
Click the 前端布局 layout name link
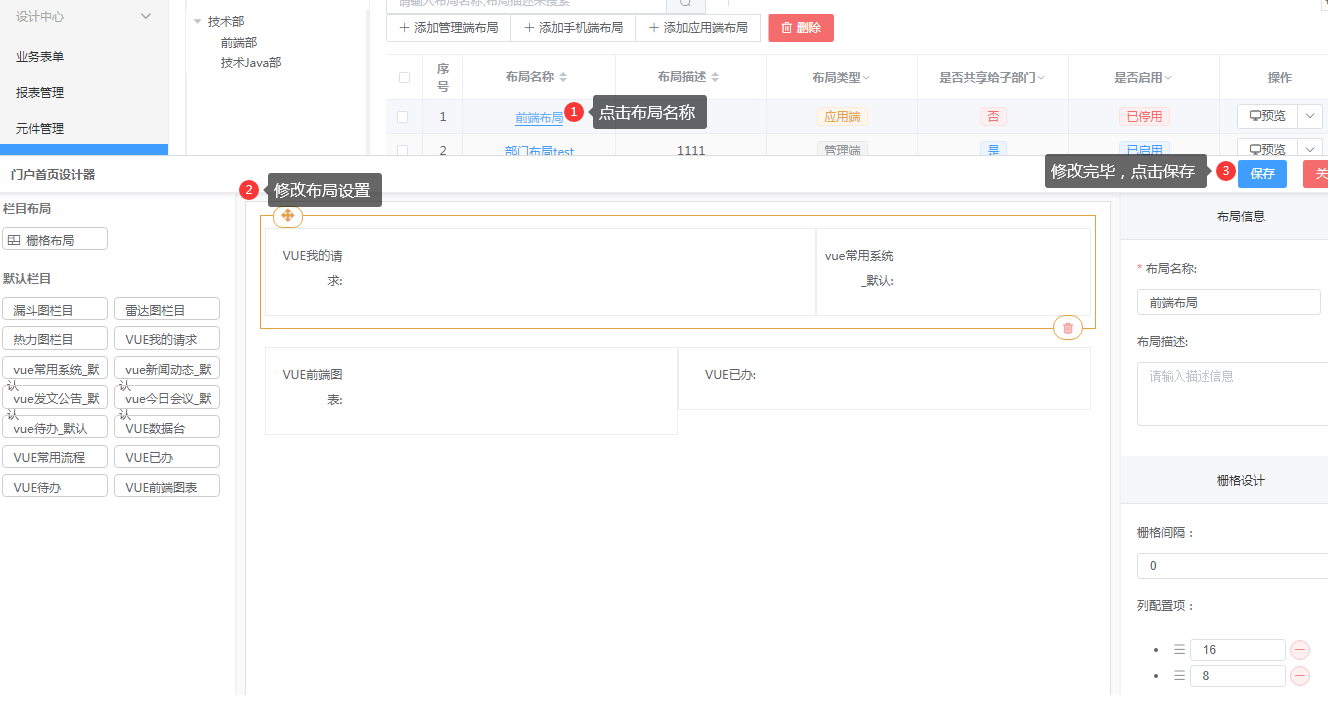click(x=539, y=118)
